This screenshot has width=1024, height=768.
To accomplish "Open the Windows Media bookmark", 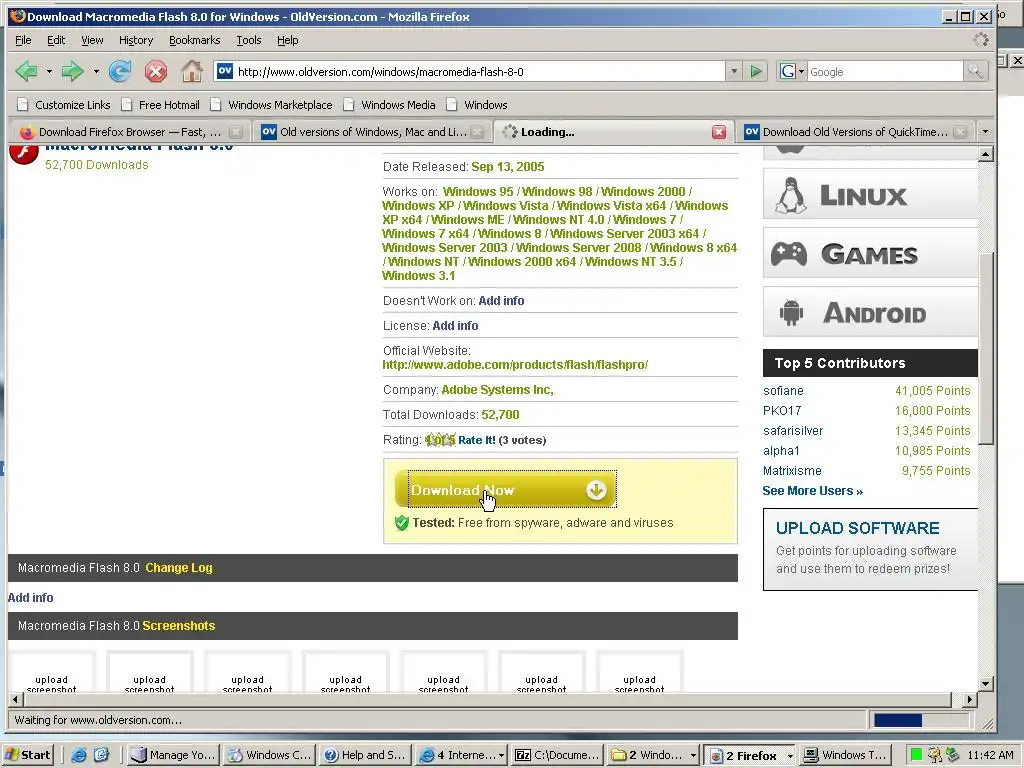I will 390,104.
